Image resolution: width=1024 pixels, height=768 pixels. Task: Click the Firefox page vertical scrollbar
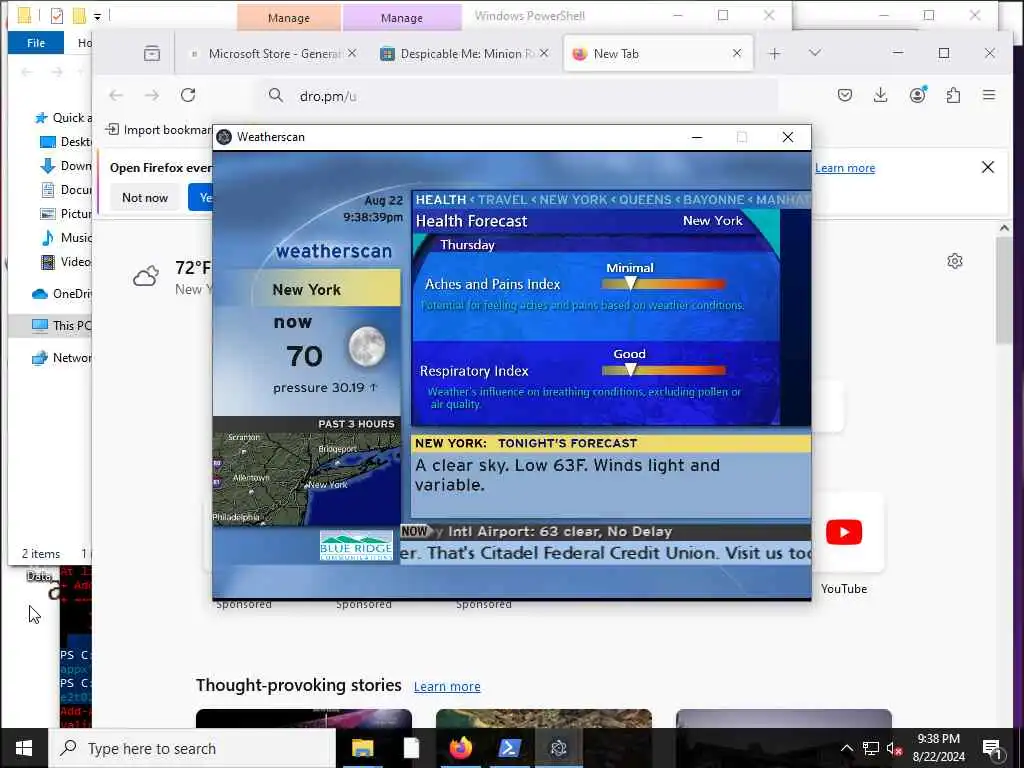tap(1004, 291)
